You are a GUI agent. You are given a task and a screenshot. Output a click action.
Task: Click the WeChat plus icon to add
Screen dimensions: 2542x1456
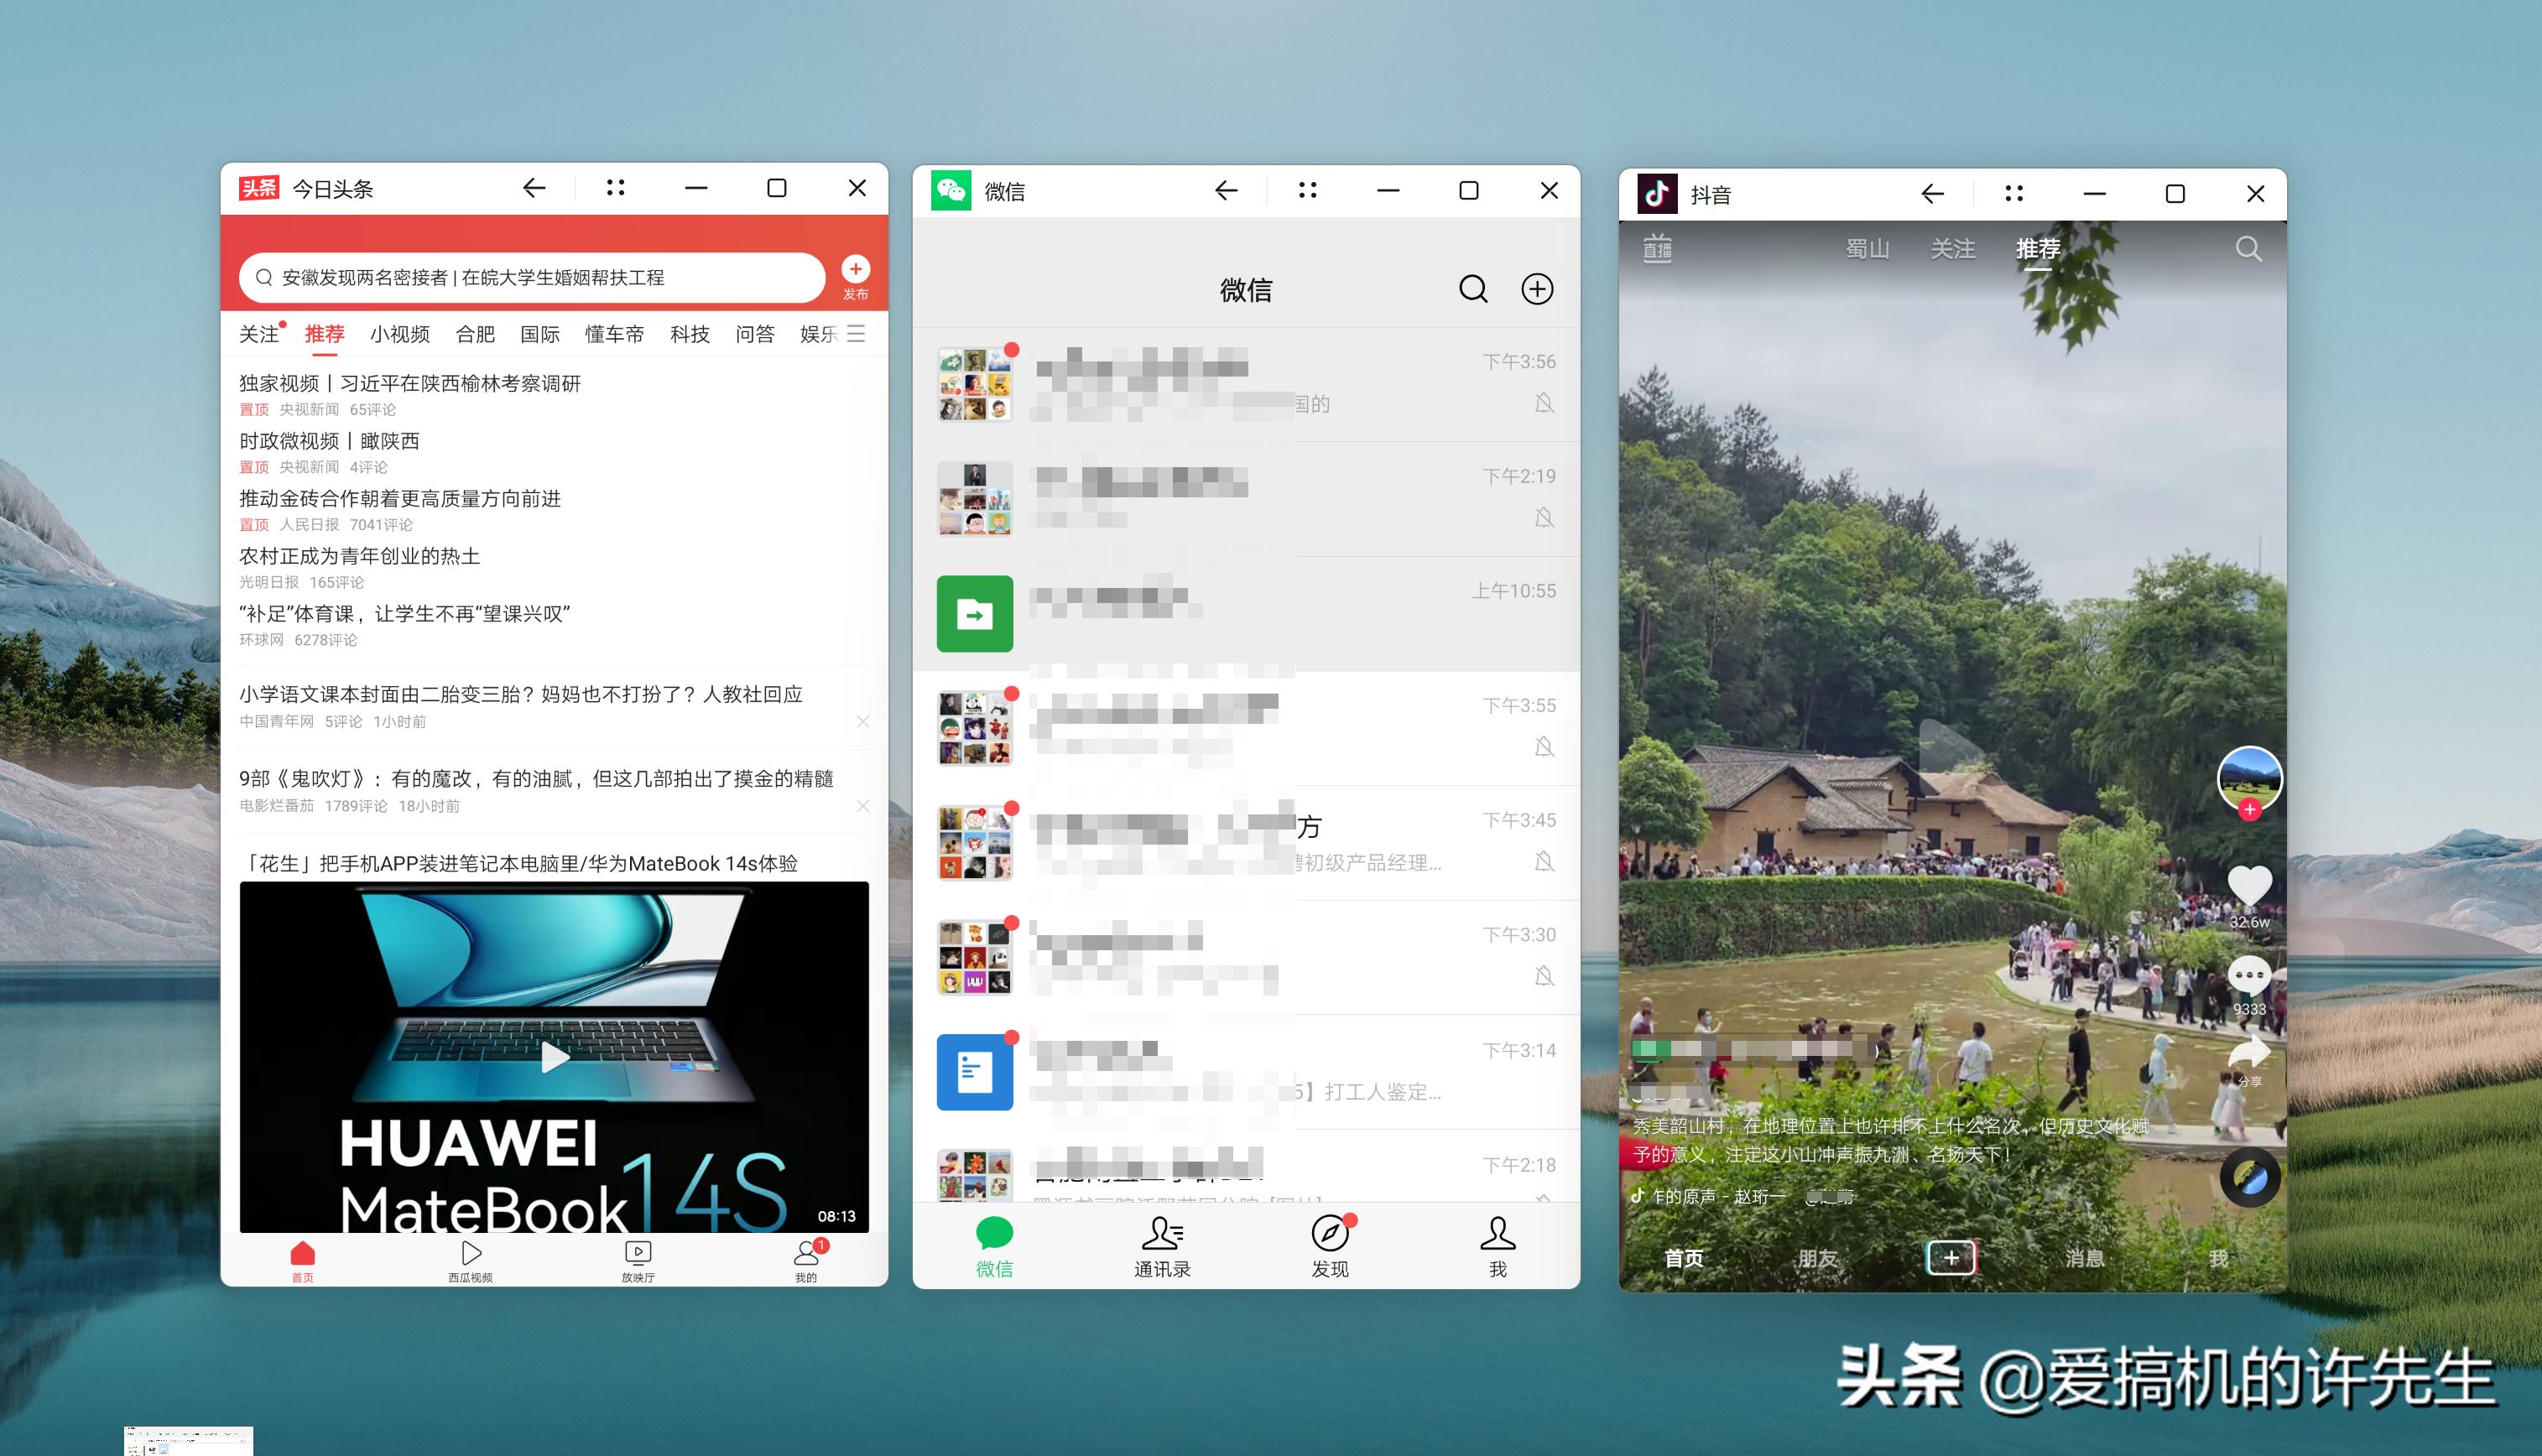(x=1537, y=289)
